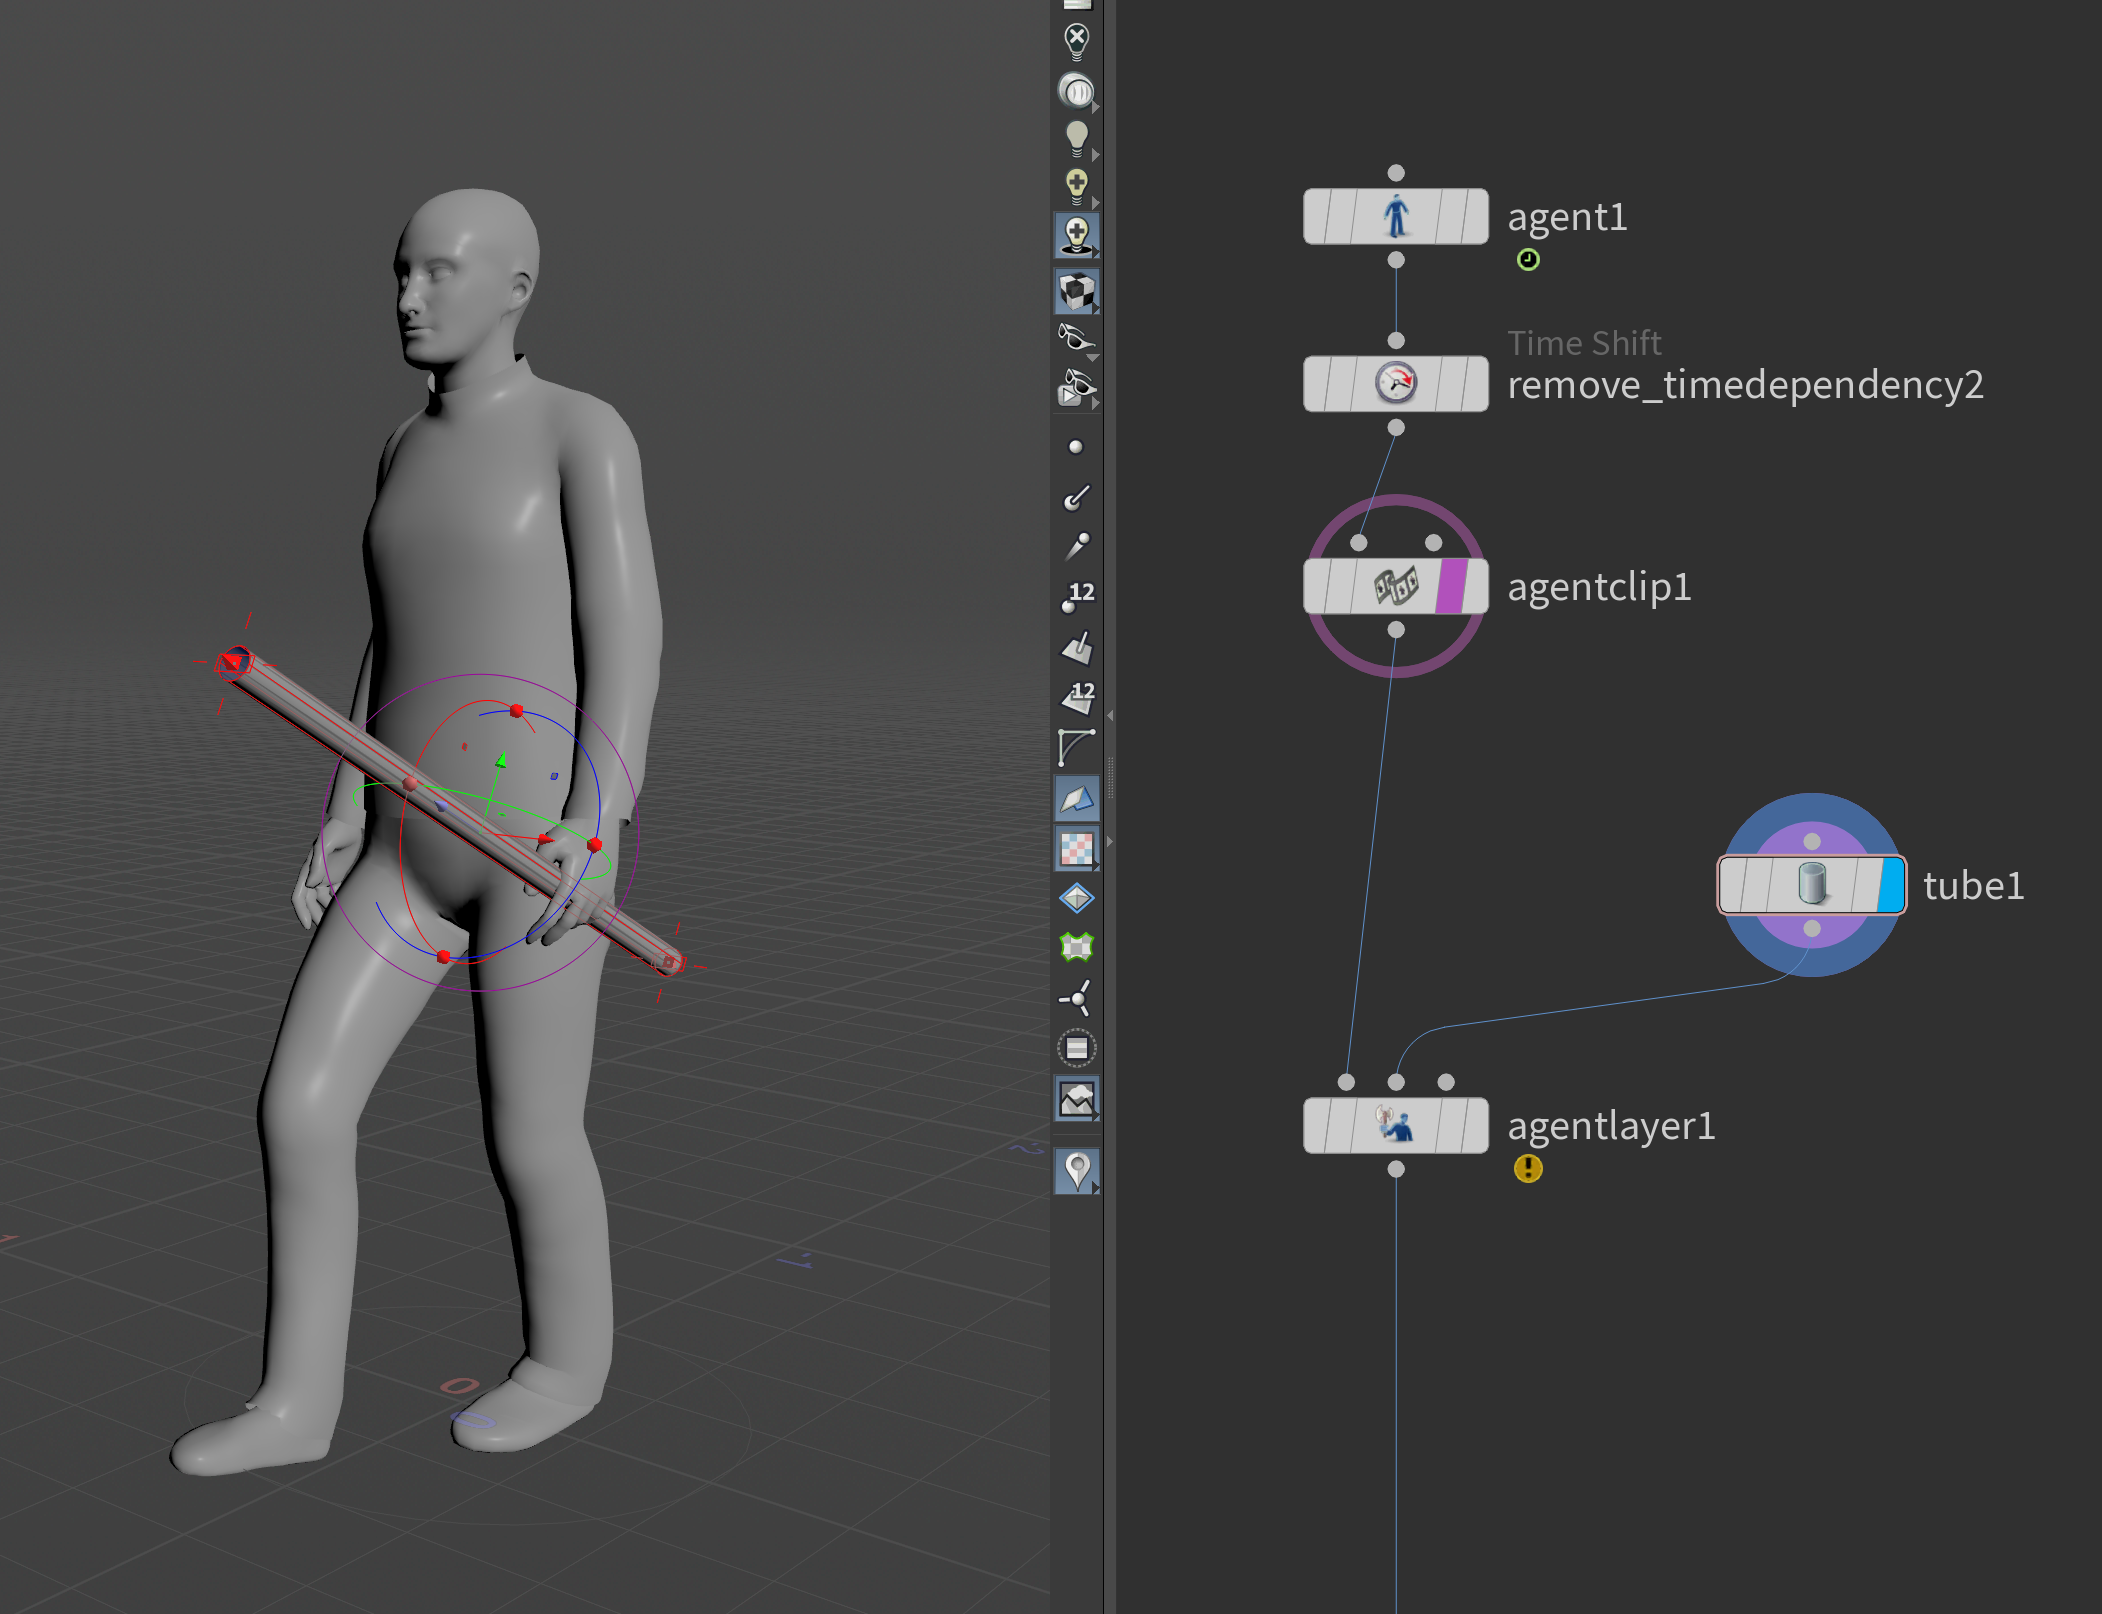Click agentlayer1 yellow warning badge
Screen dimensions: 2102x1614
1528,1168
